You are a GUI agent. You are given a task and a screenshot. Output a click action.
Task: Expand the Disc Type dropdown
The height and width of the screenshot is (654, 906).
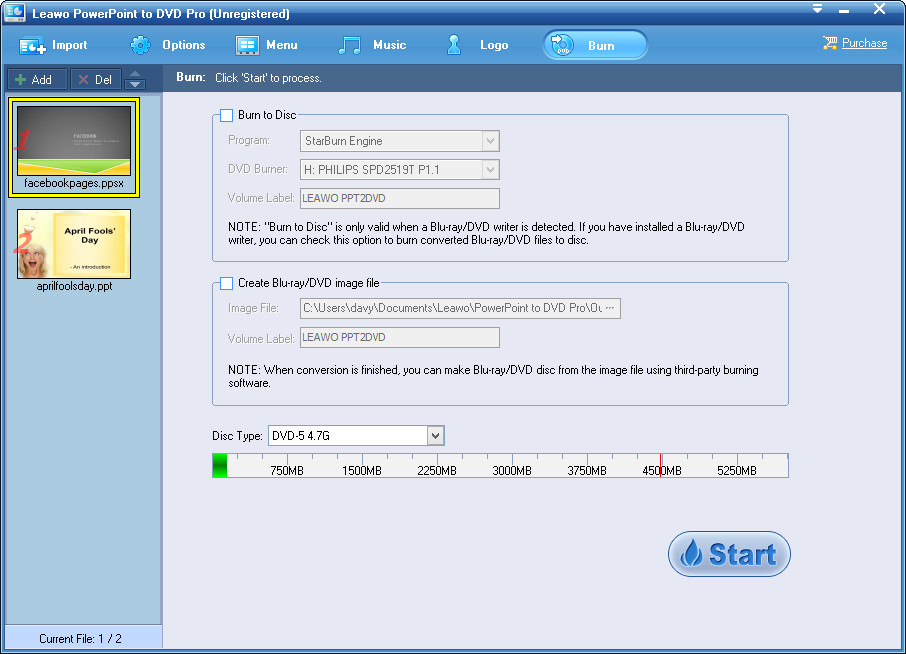point(435,435)
